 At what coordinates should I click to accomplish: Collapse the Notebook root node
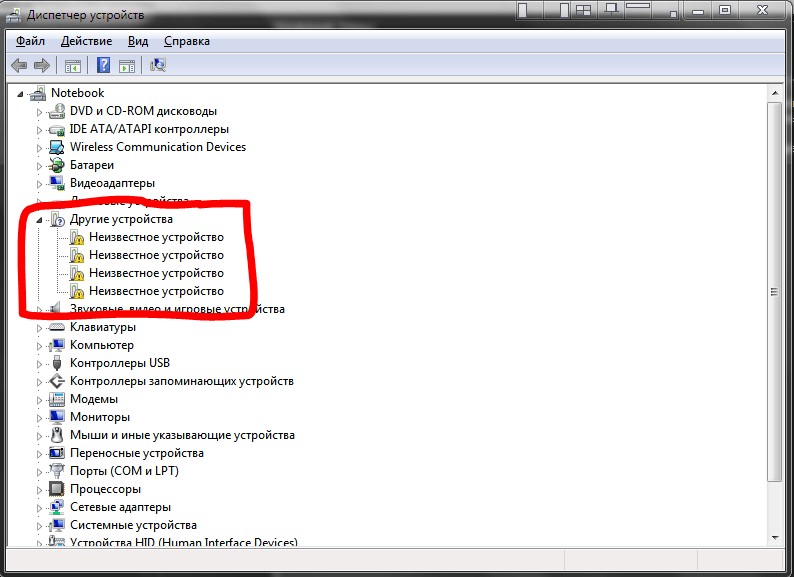pos(20,94)
